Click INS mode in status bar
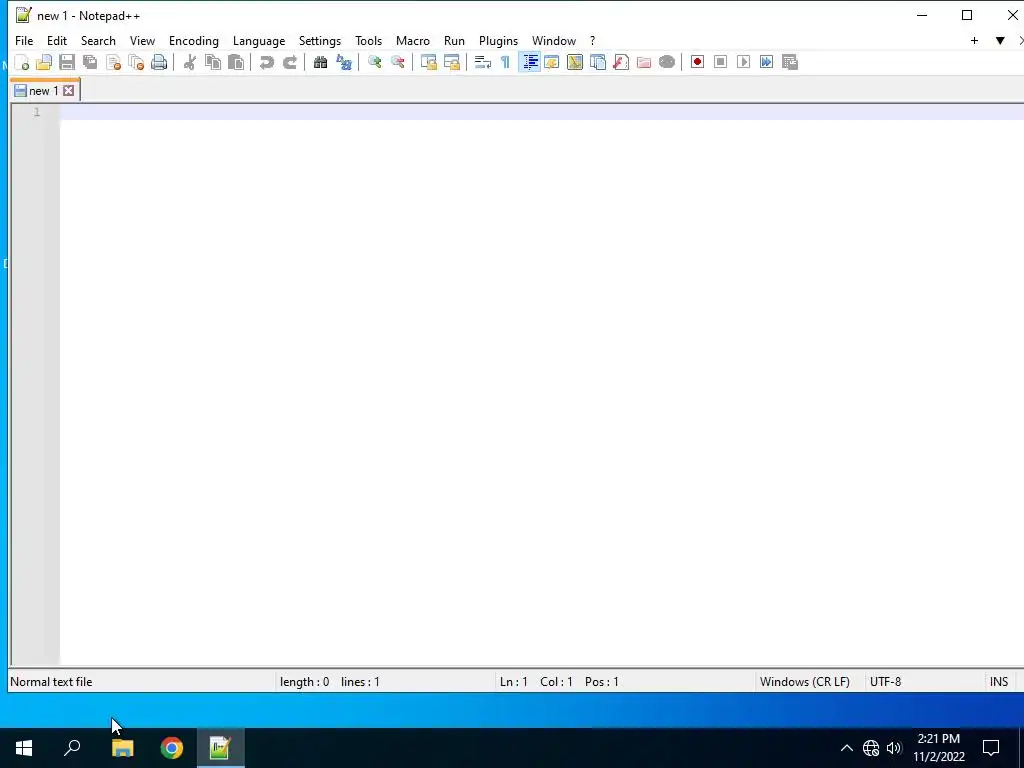 pyautogui.click(x=999, y=682)
